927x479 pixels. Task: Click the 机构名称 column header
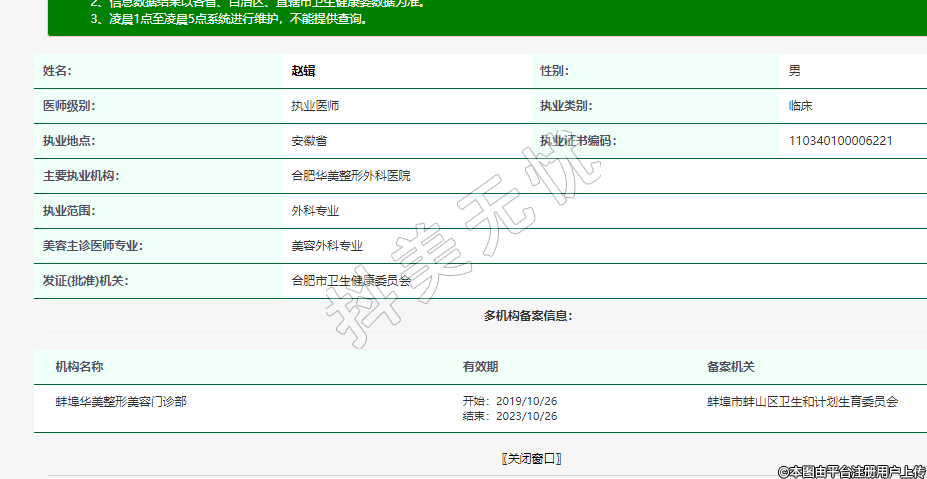click(x=79, y=367)
